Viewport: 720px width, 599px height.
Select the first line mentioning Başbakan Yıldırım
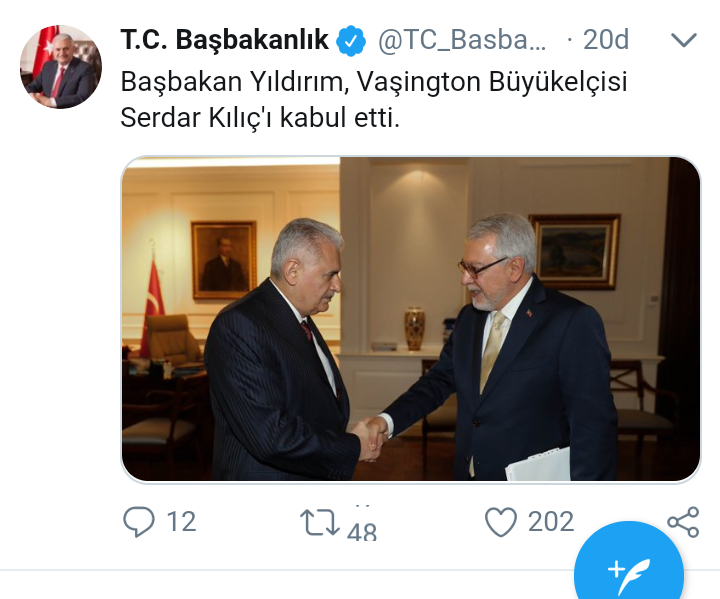pos(374,82)
